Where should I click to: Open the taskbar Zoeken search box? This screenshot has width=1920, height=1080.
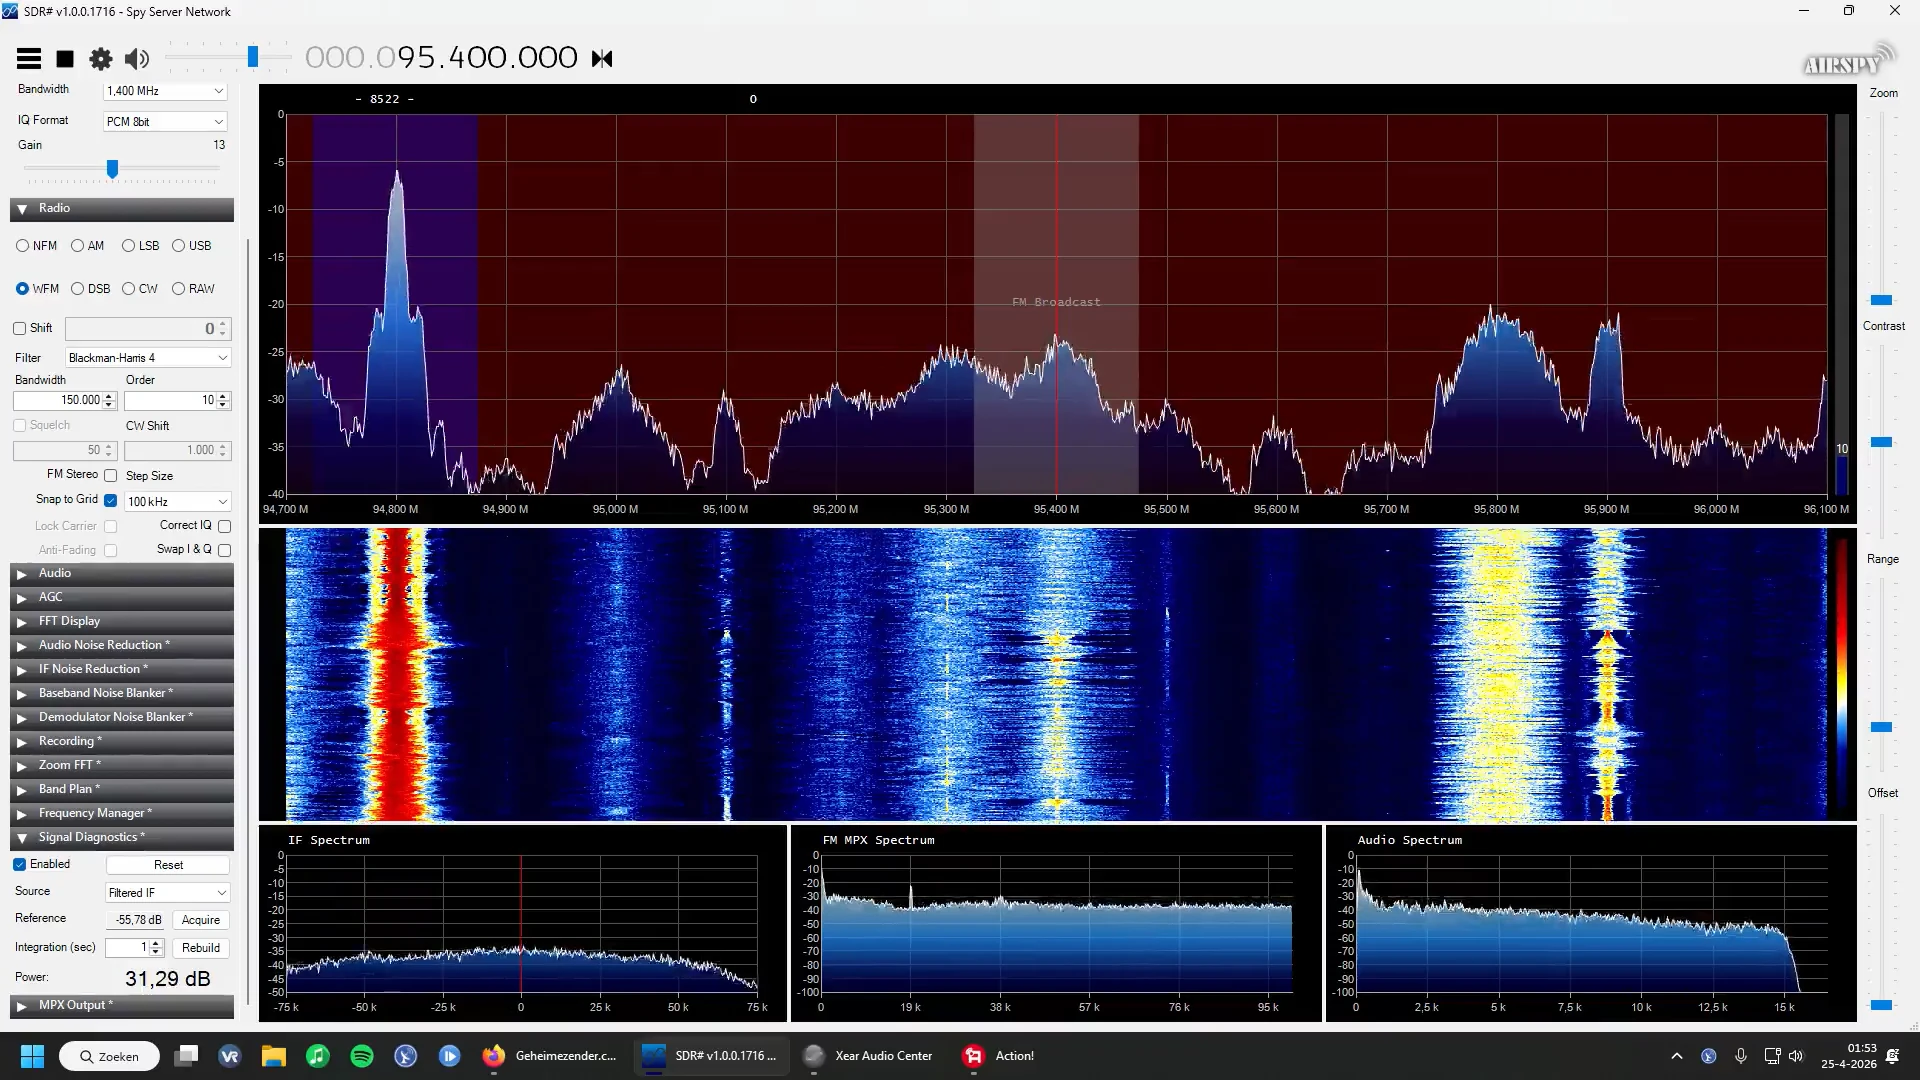click(109, 1056)
